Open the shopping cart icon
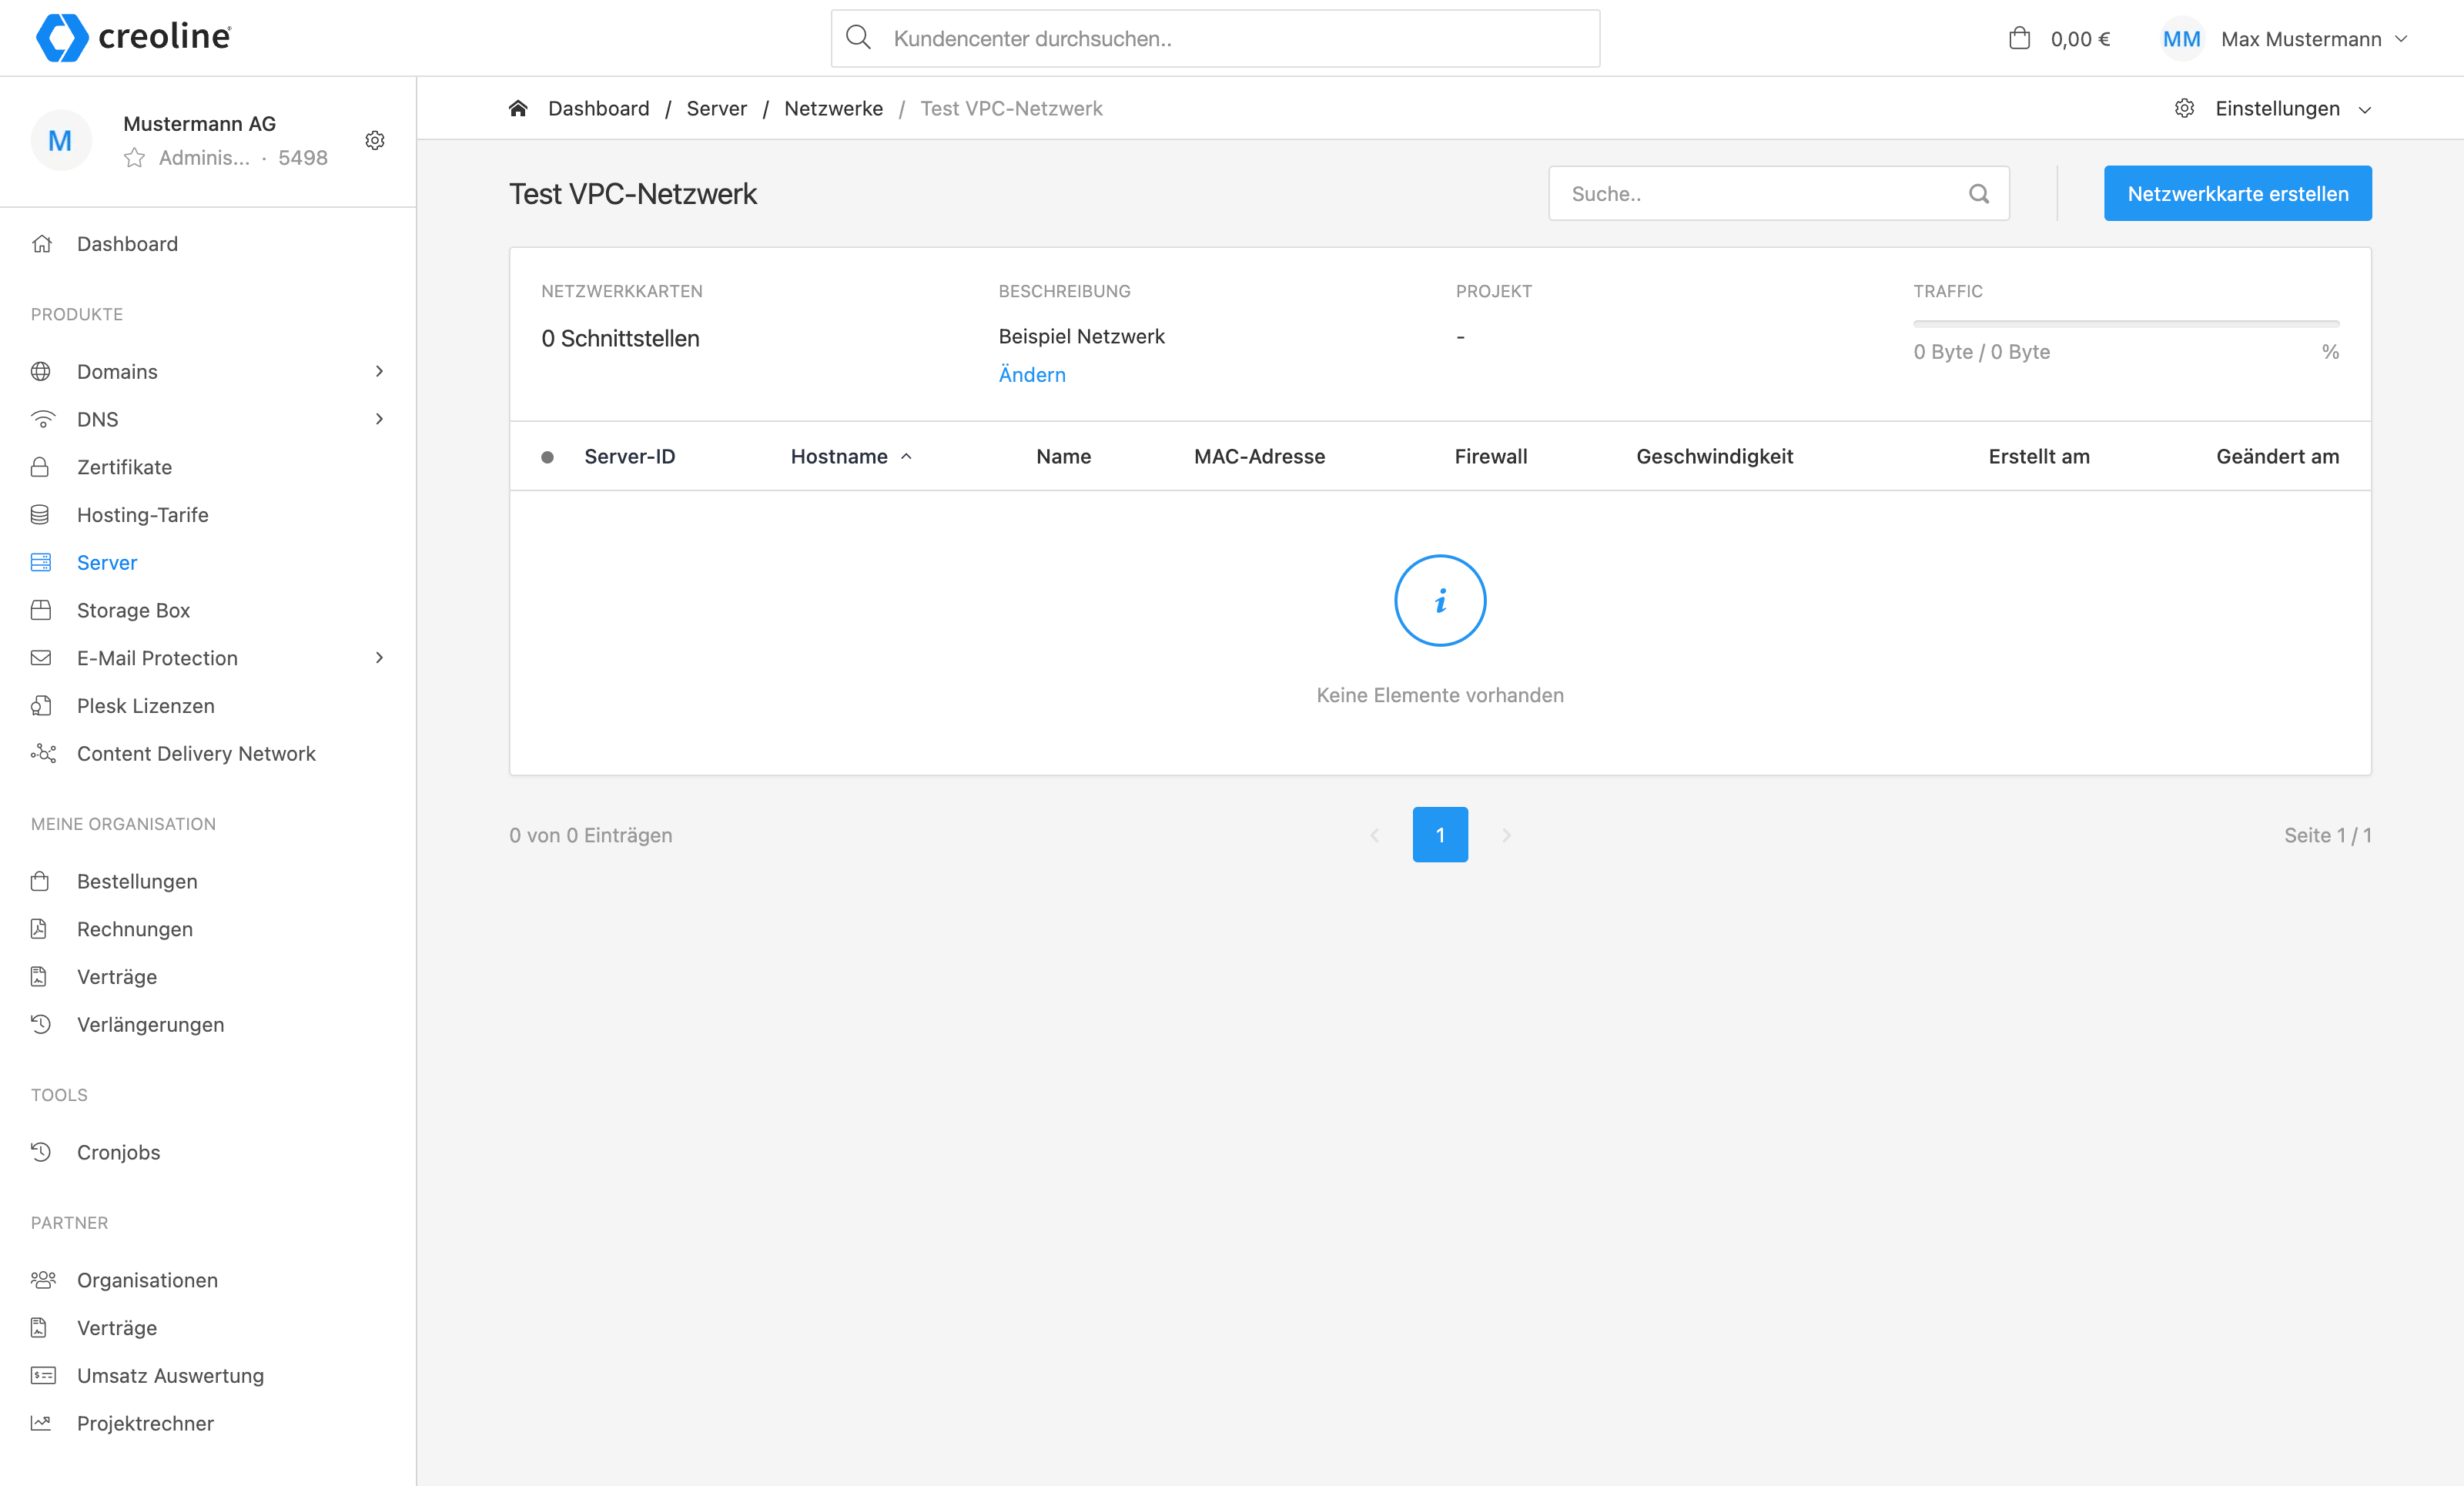The height and width of the screenshot is (1486, 2464). pyautogui.click(x=2019, y=38)
